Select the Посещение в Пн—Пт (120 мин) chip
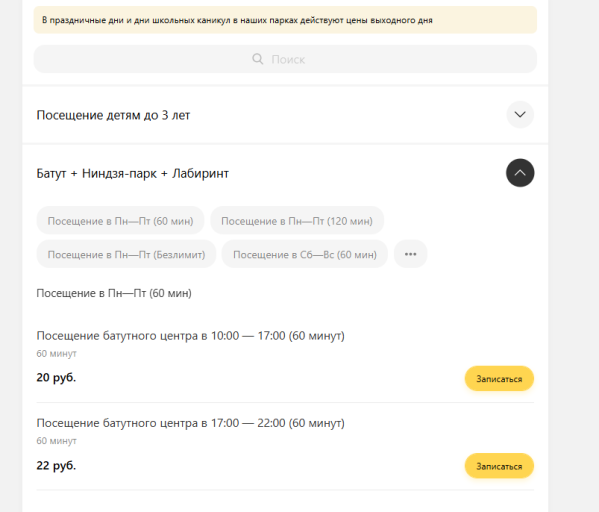The height and width of the screenshot is (512, 599). pos(297,220)
